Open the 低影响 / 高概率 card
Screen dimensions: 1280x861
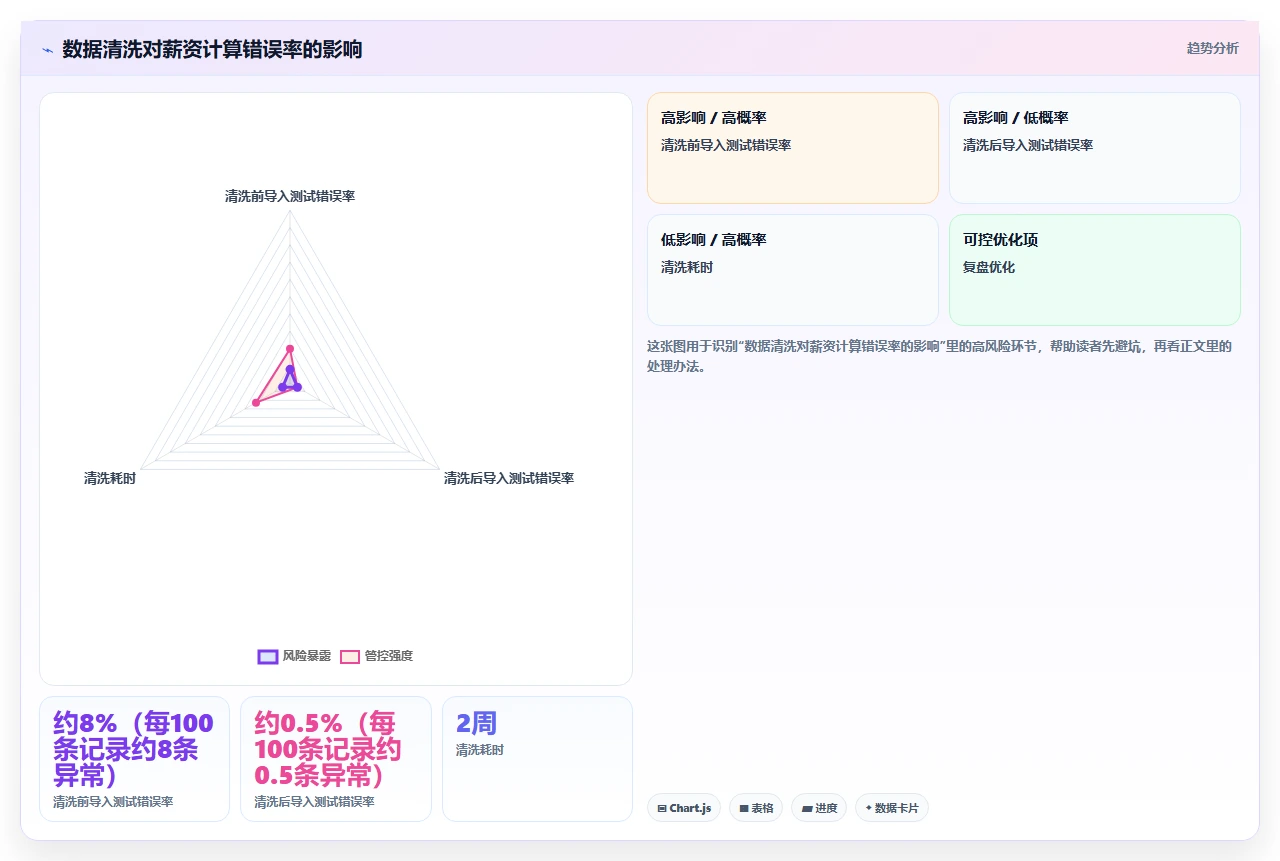pyautogui.click(x=793, y=270)
